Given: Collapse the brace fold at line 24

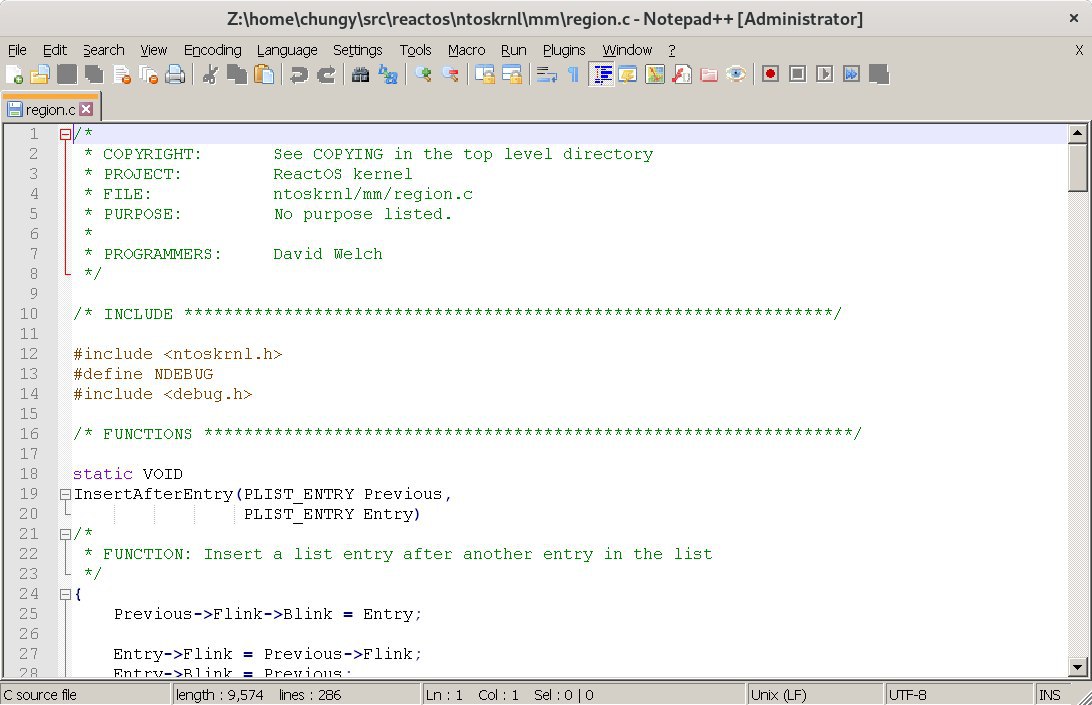Looking at the screenshot, I should point(65,595).
